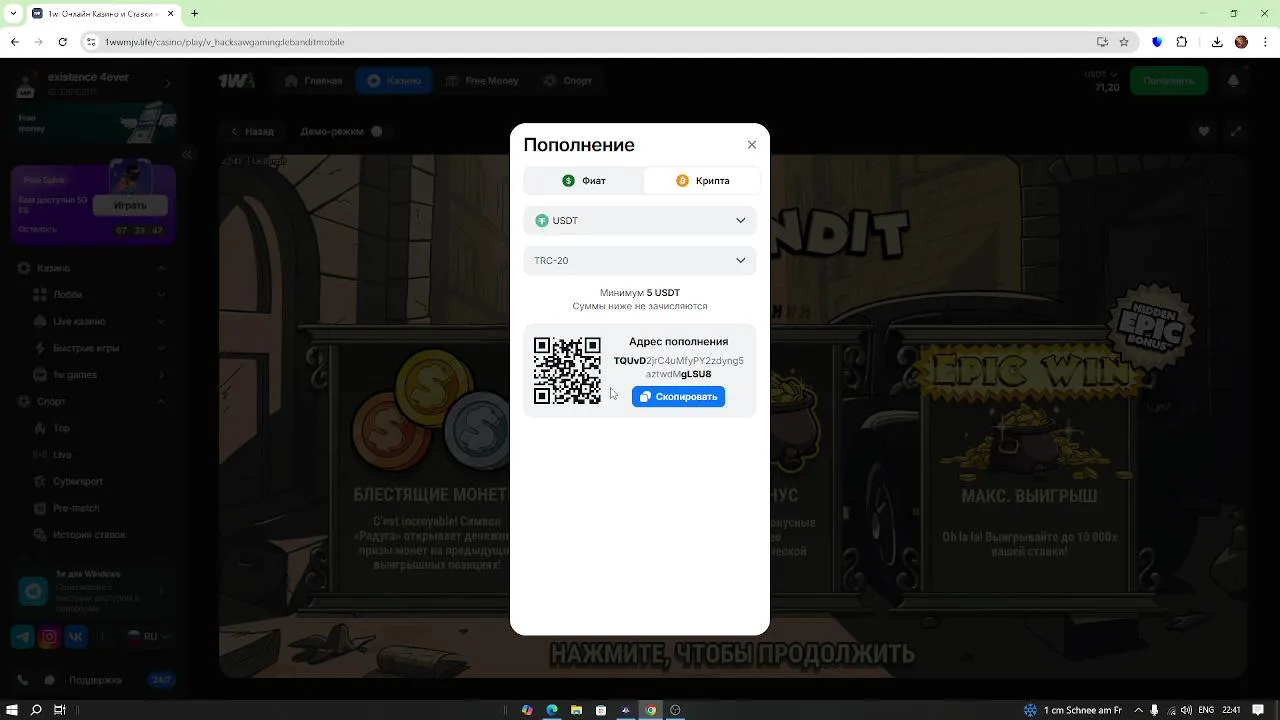This screenshot has height=720, width=1280.
Task: Open File Explorer from the taskbar
Action: pyautogui.click(x=576, y=710)
